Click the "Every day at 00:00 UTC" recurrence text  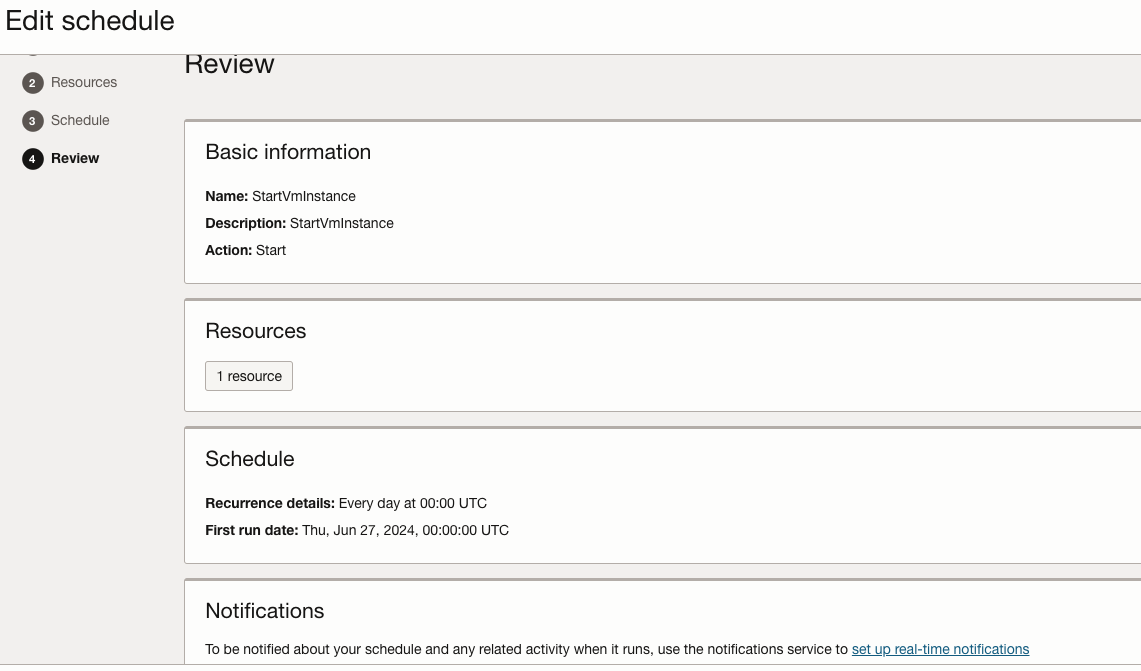(x=413, y=503)
